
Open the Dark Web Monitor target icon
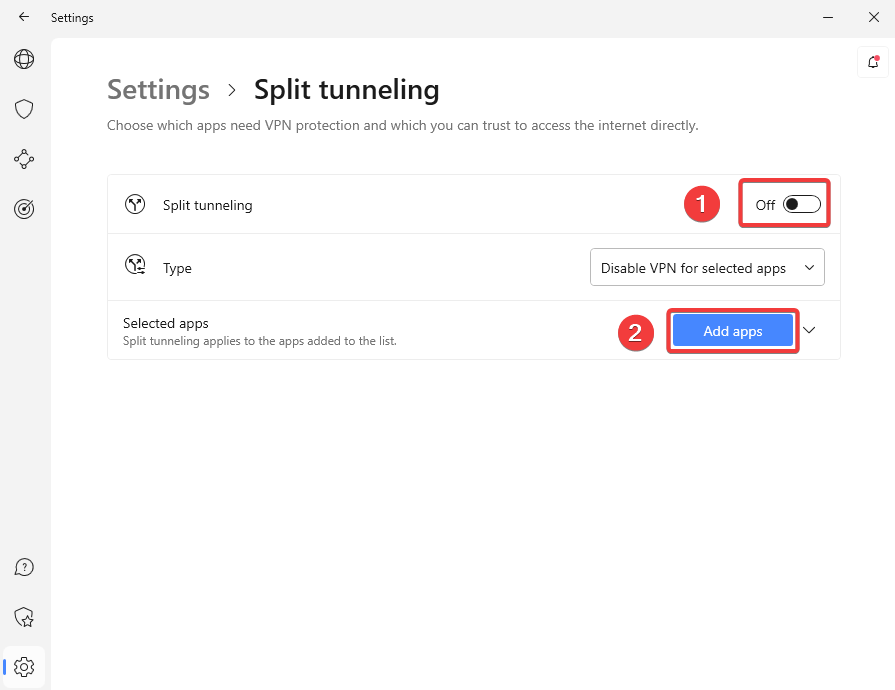coord(23,208)
